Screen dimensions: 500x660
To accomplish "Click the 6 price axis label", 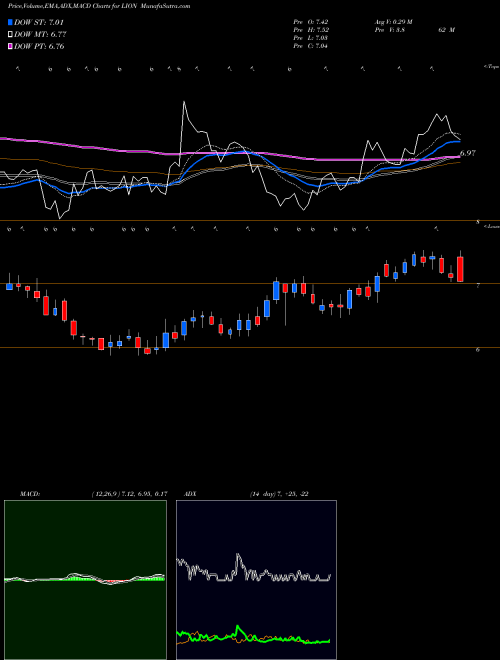I will point(478,350).
